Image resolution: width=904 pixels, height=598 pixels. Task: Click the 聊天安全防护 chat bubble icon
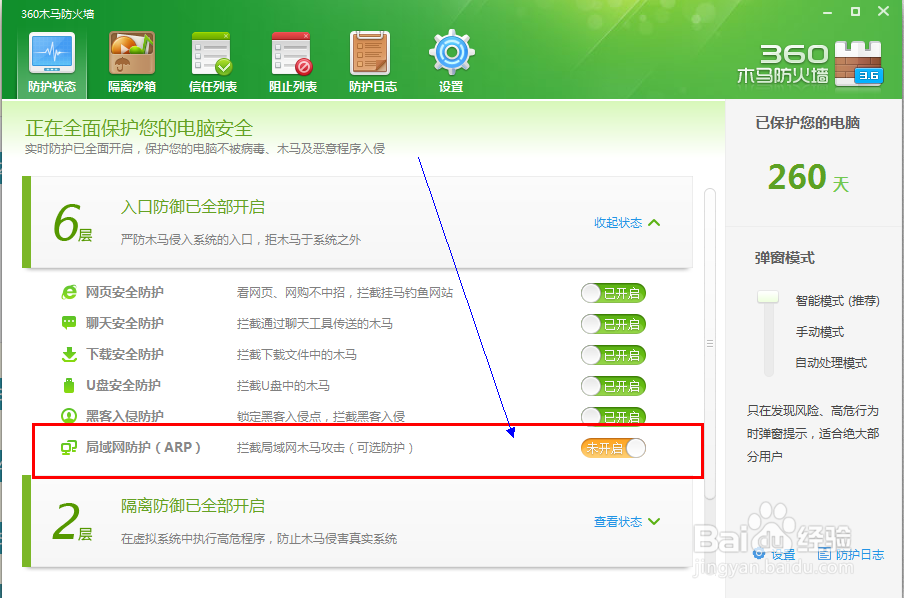[x=69, y=323]
